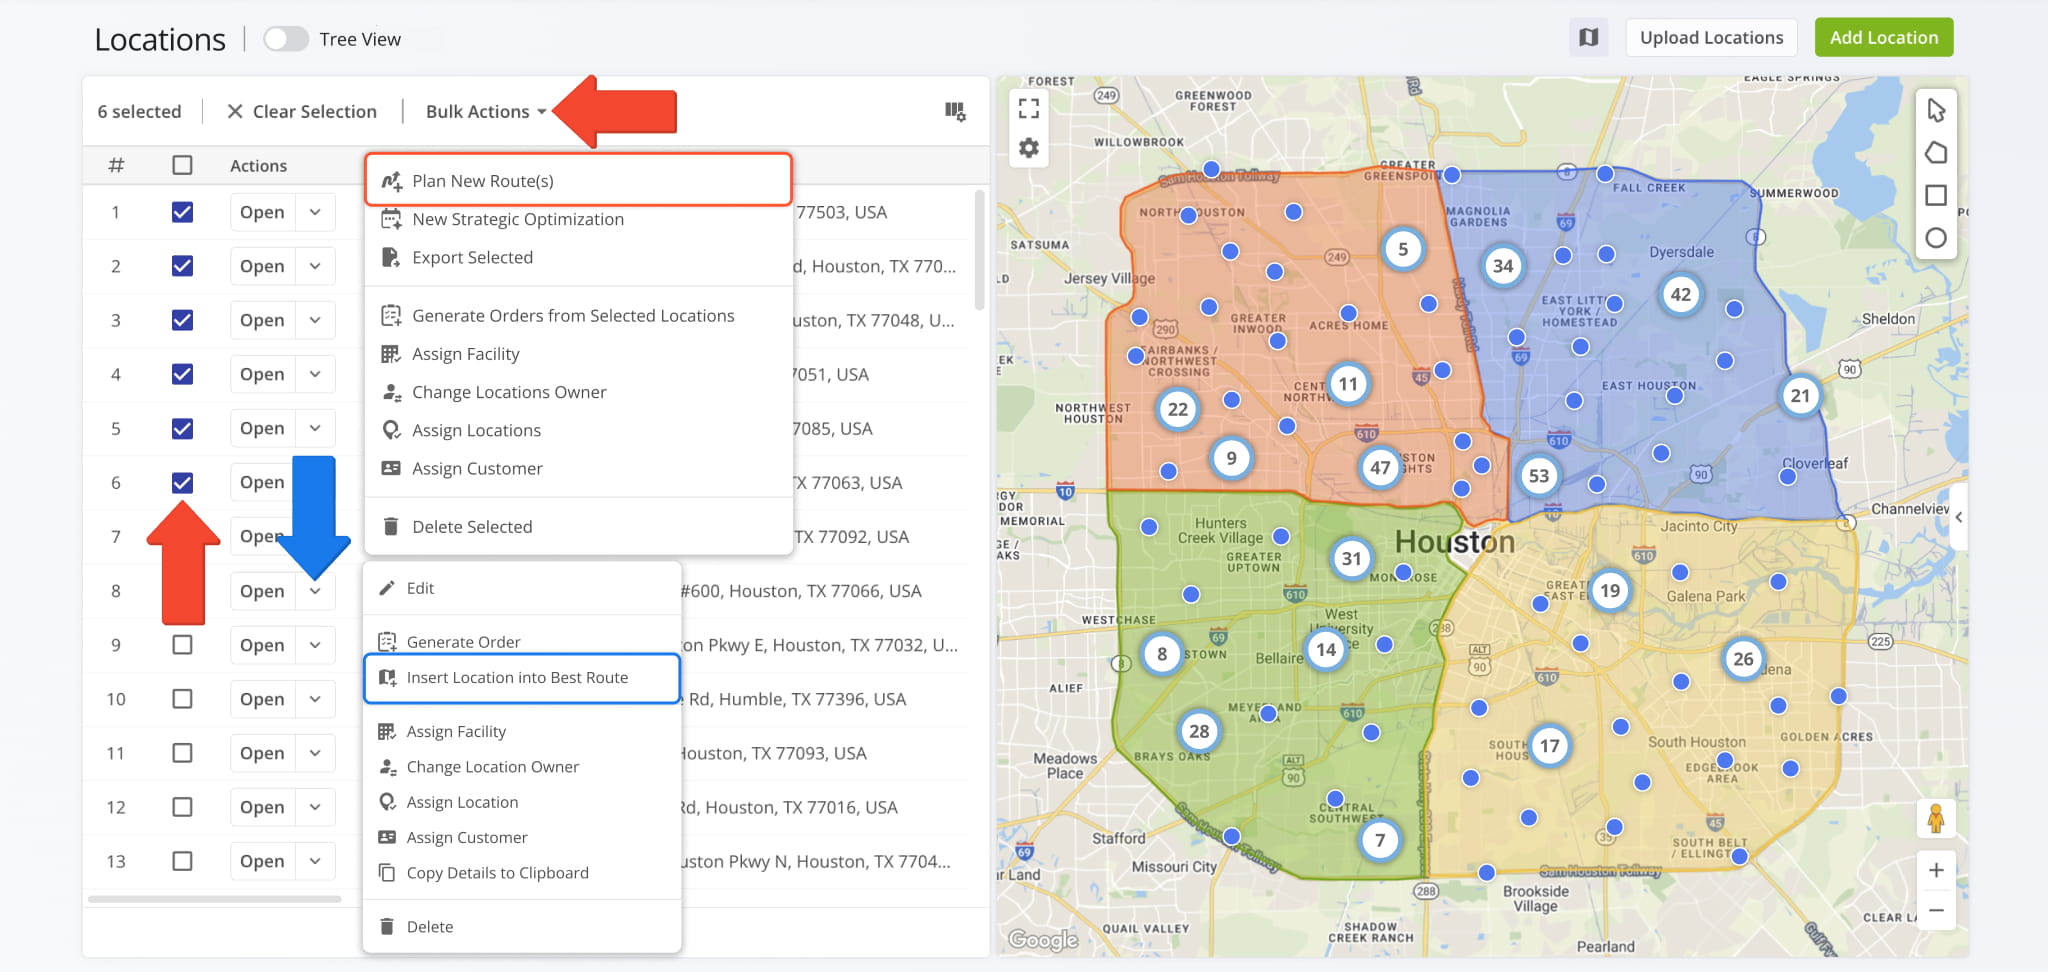Toggle the Tree View switch
Image resolution: width=2048 pixels, height=972 pixels.
(286, 39)
